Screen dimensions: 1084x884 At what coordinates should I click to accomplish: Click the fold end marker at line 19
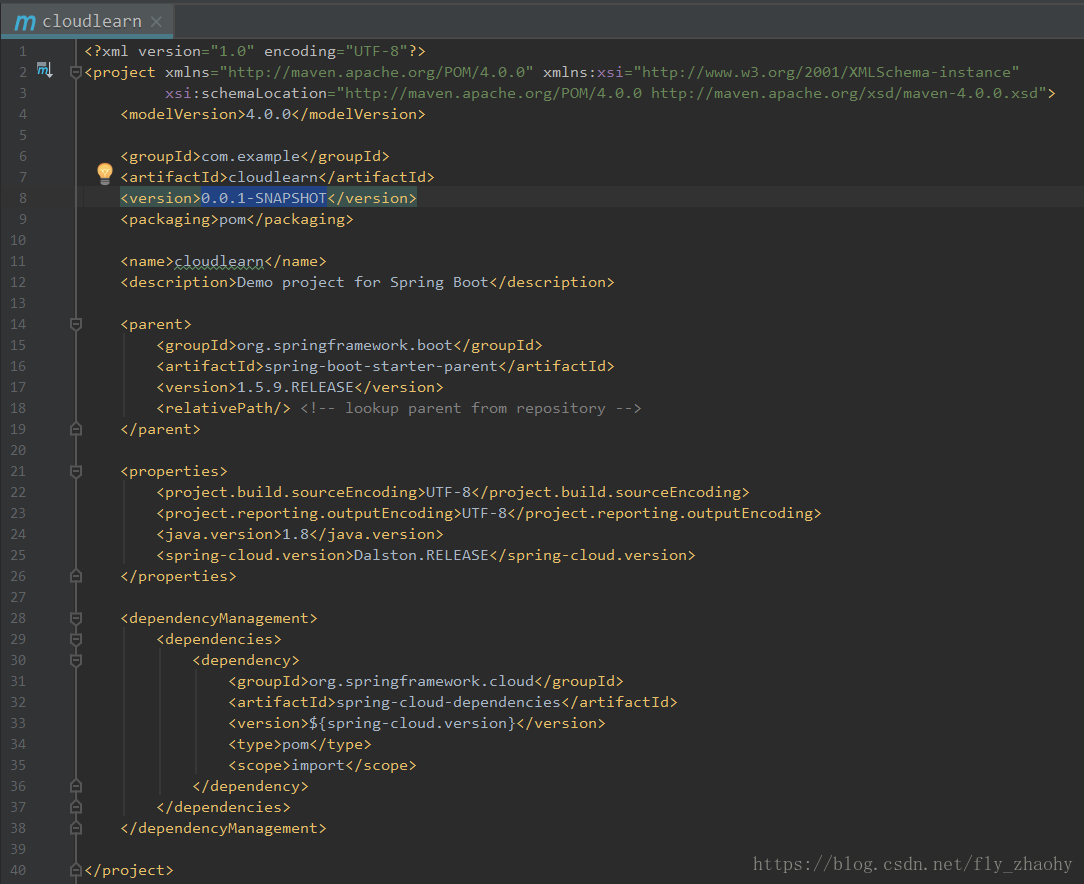coord(76,429)
